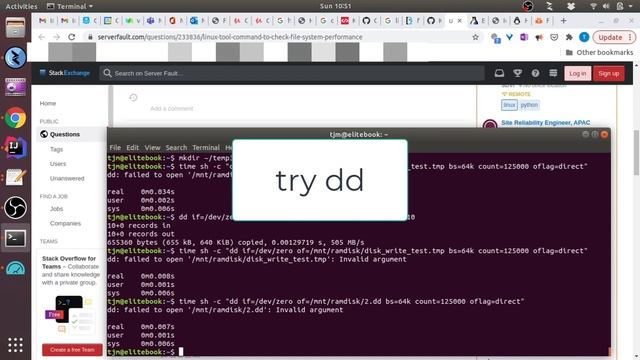Click the volume icon in top bar
The width and height of the screenshot is (640, 360).
coord(606,6)
